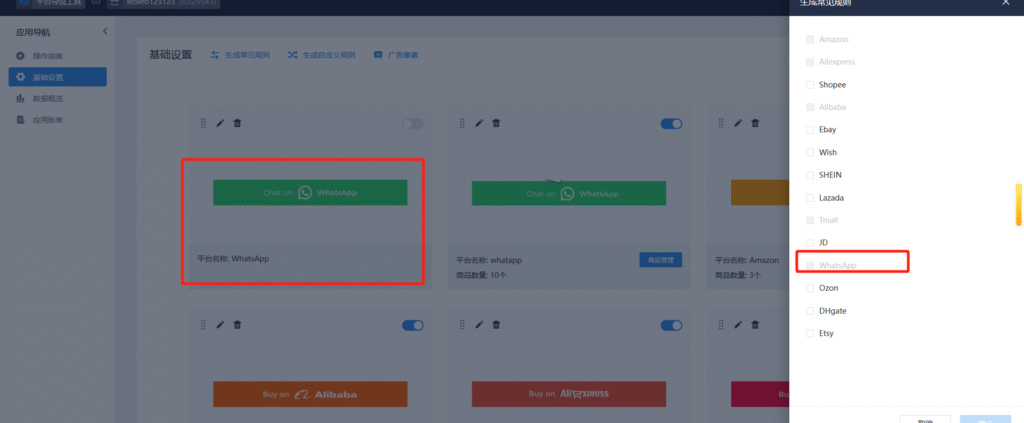Grab the drag handle on the AliExpress card
Screen dimensions: 1024x423
pos(462,324)
